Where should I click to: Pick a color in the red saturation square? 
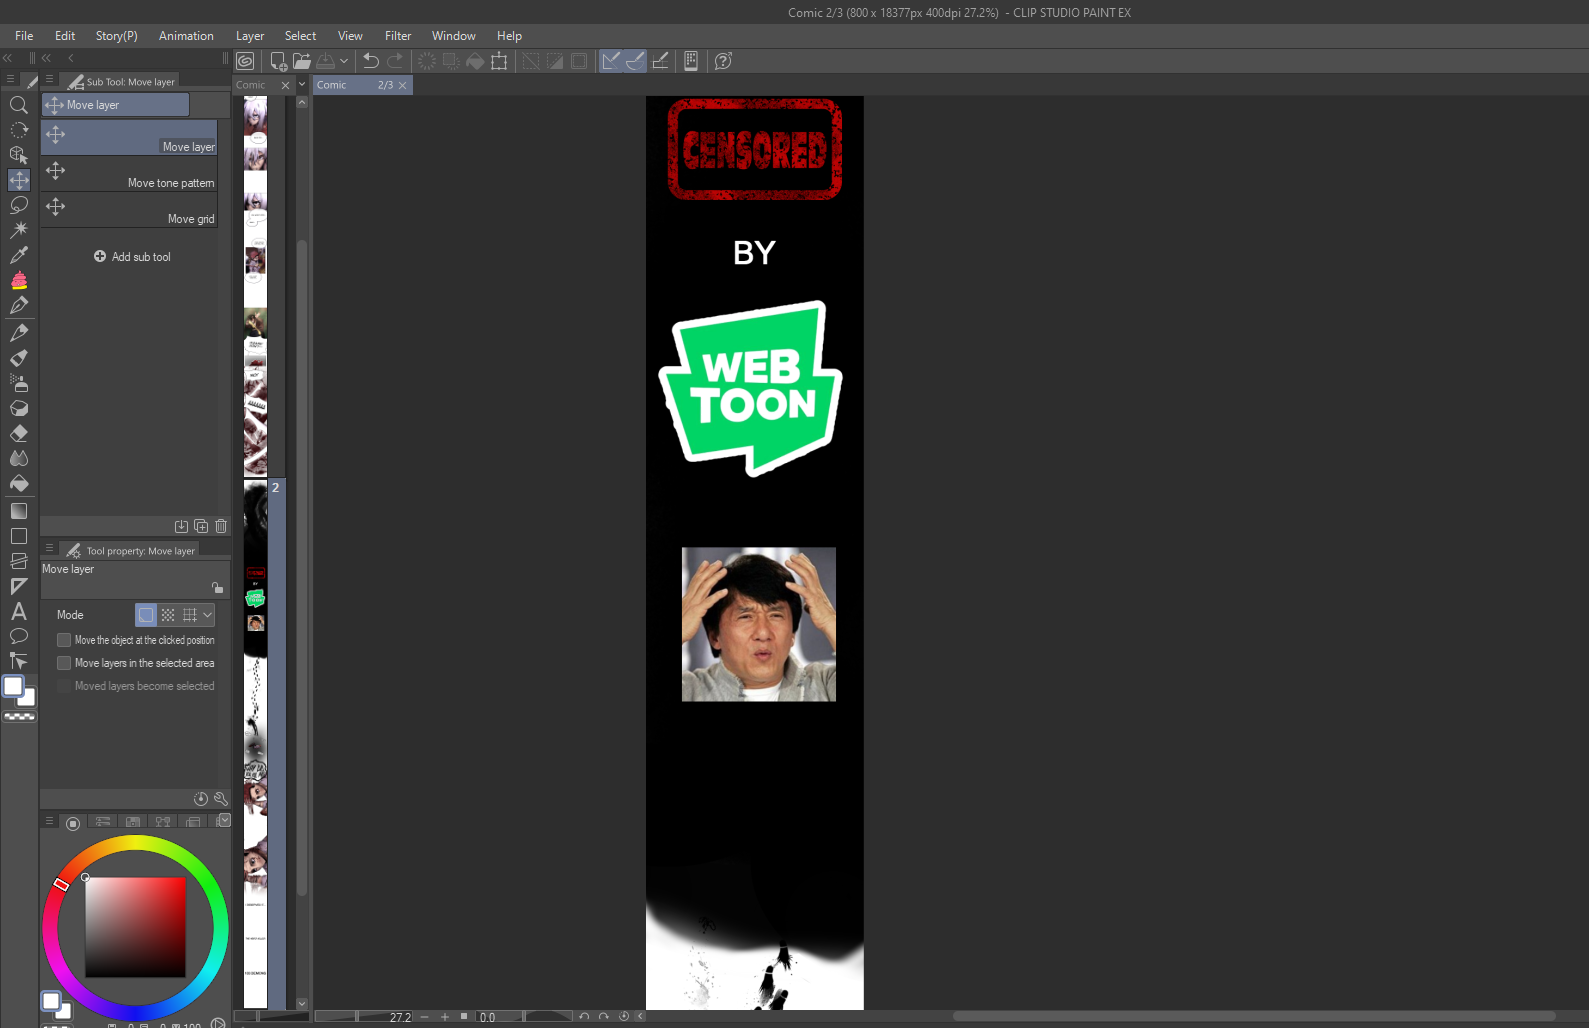(x=135, y=927)
